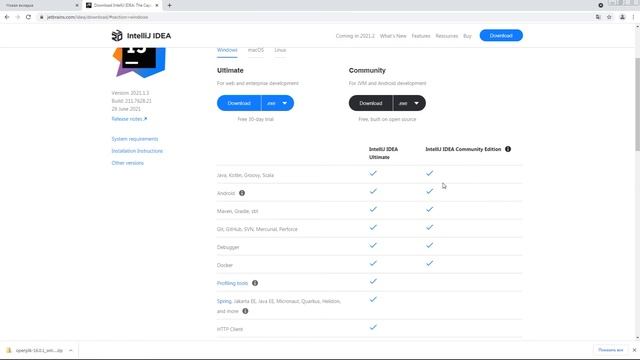Follow the Spring link

(x=224, y=301)
